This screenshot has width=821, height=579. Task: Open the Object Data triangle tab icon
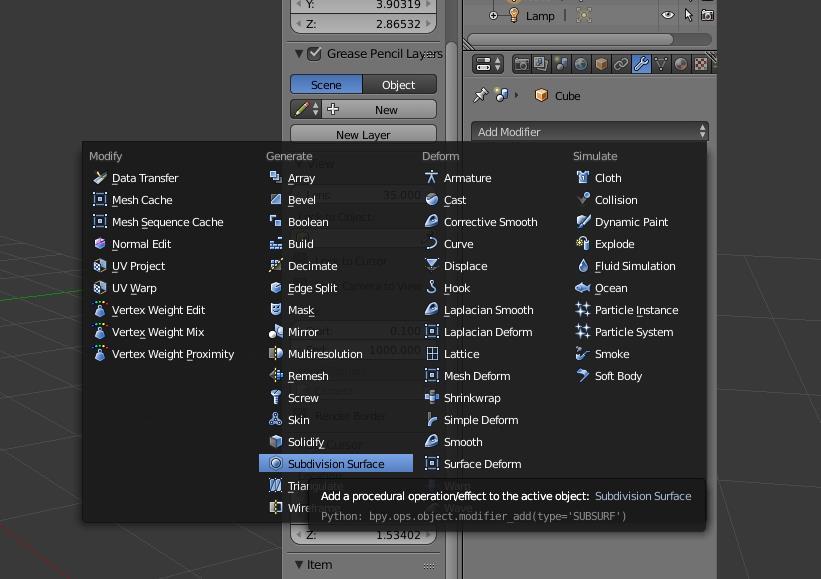661,64
